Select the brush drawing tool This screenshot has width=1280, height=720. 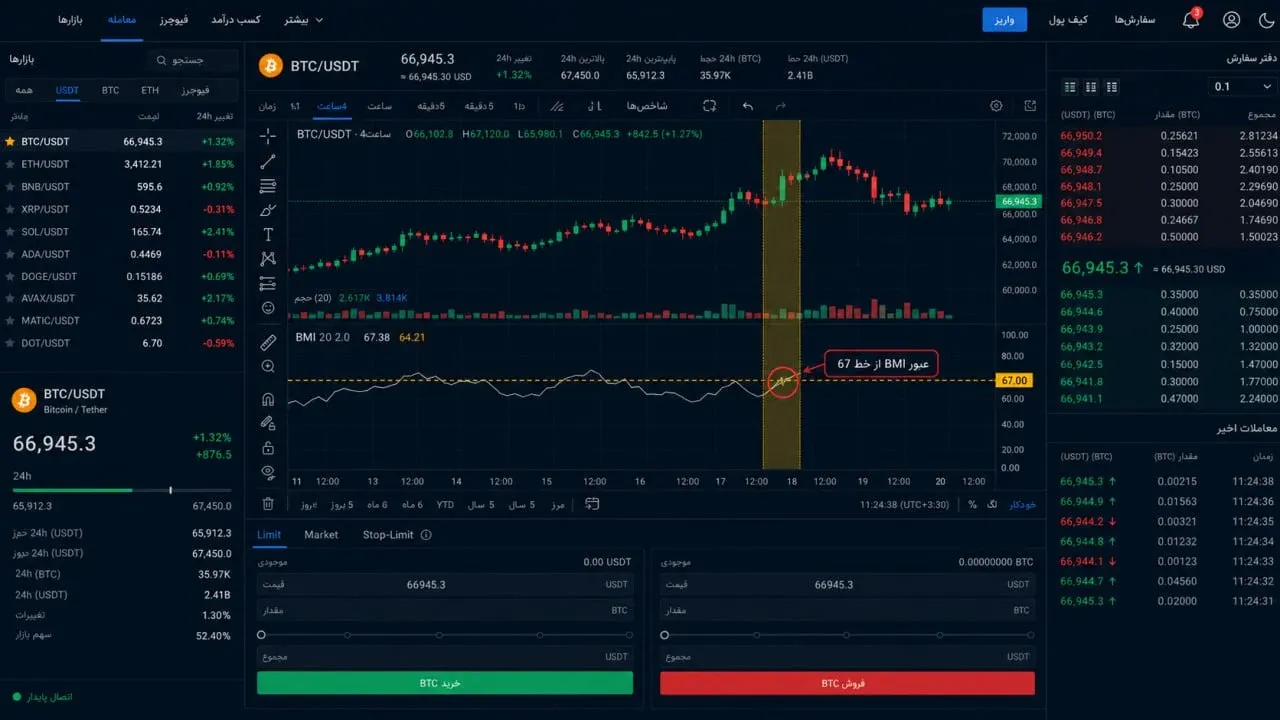(x=268, y=210)
